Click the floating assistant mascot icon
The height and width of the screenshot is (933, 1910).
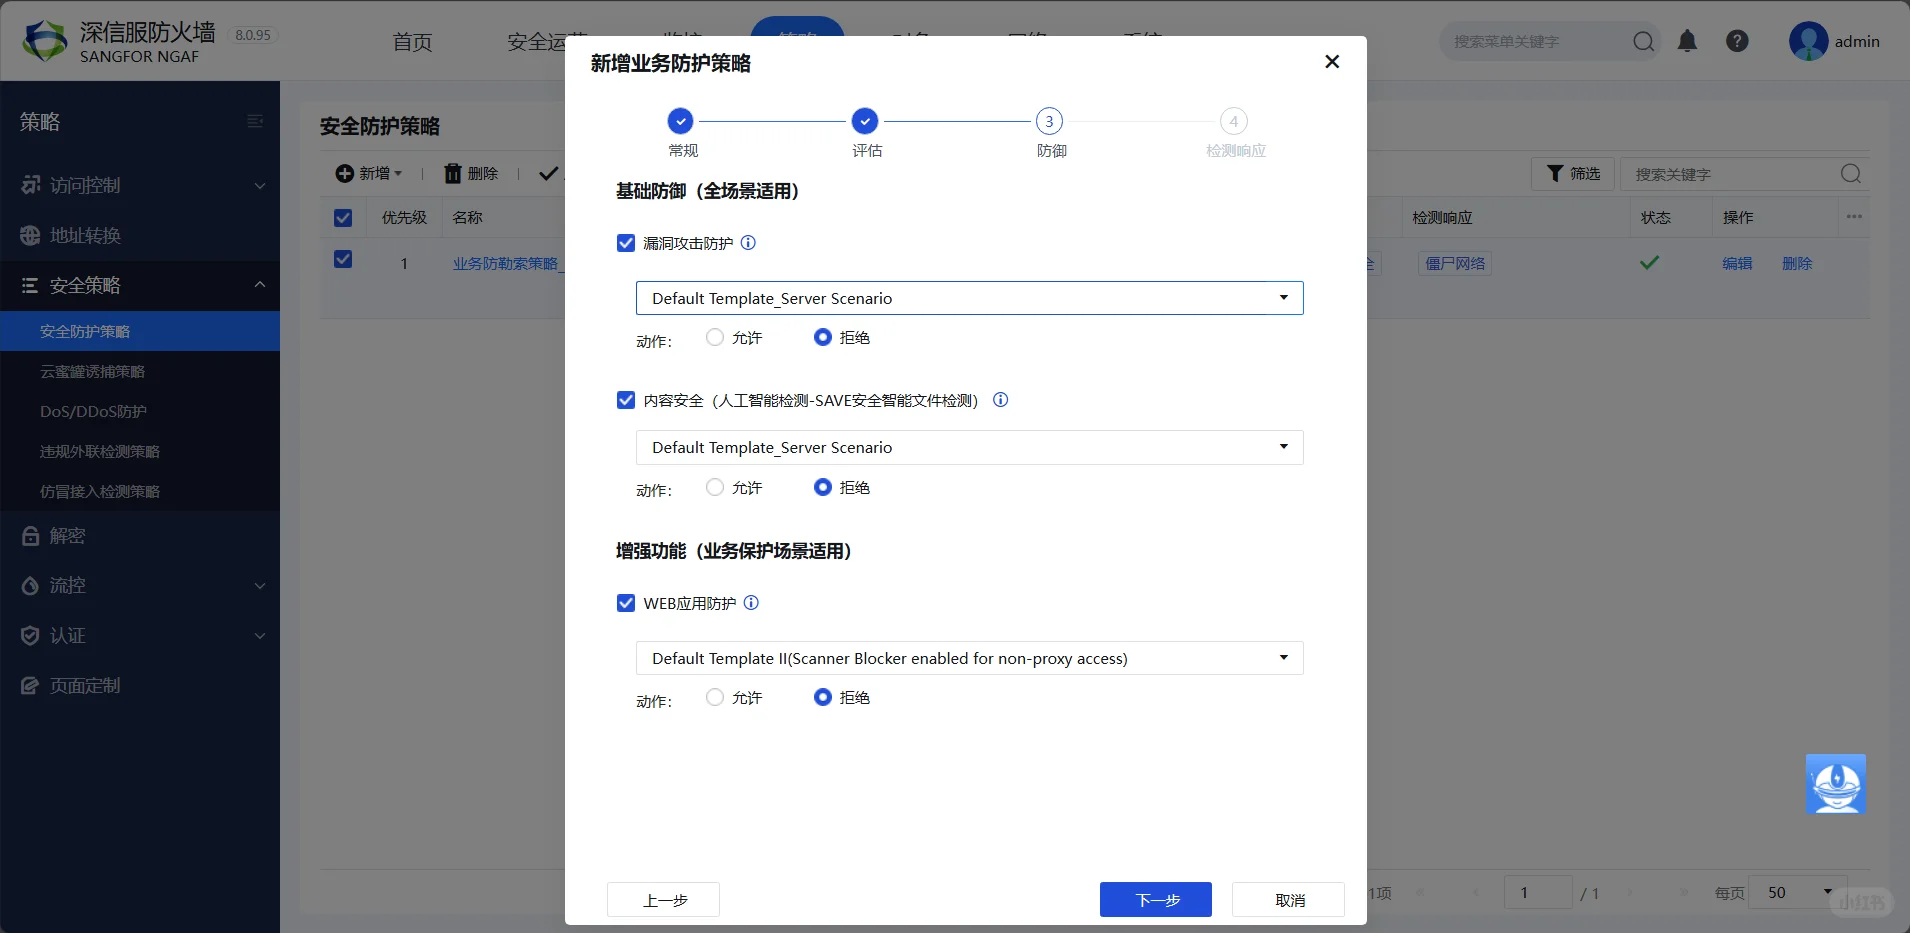1836,784
